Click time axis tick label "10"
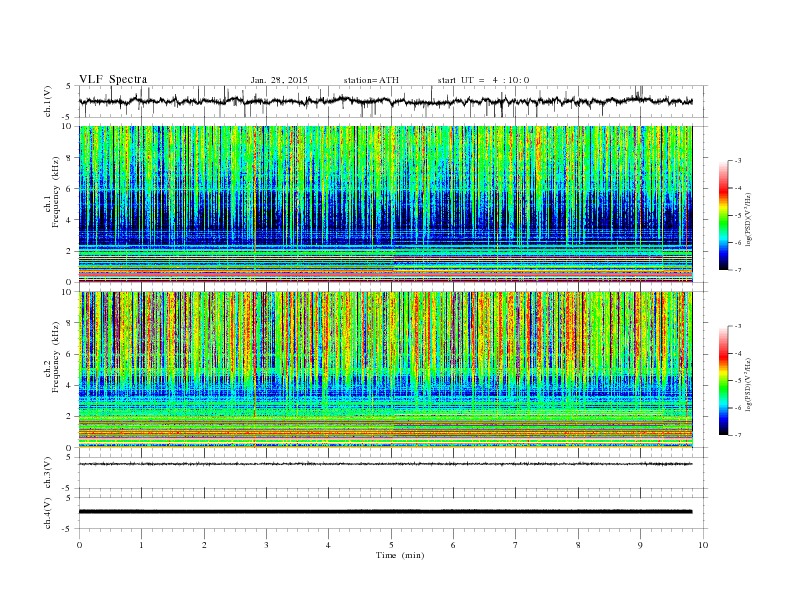Viewport: 792px width, 612px height. (703, 545)
